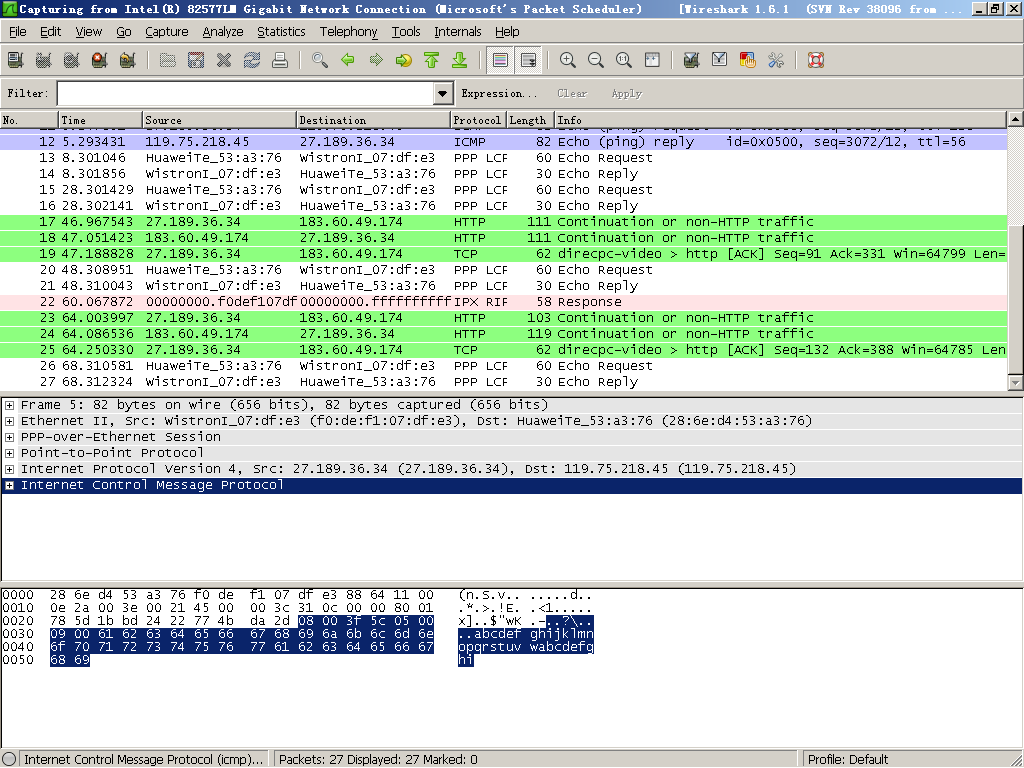Restart the running live capture
1024x768 pixels.
127,60
